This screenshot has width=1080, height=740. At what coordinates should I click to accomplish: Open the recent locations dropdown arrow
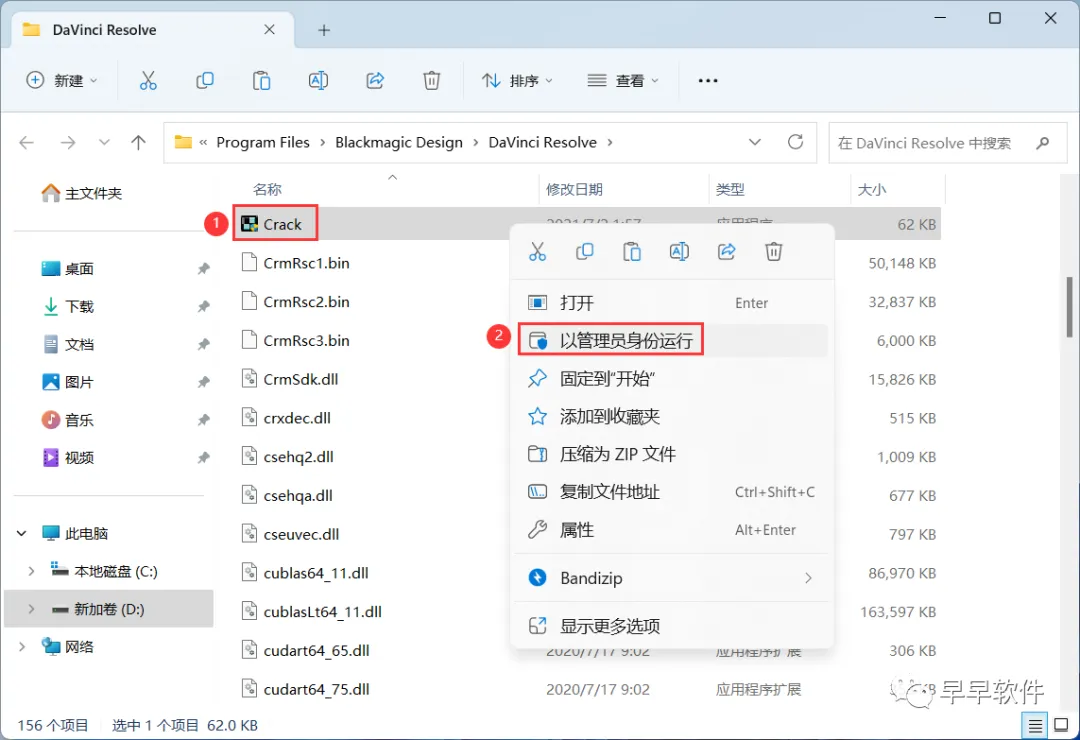[x=104, y=143]
